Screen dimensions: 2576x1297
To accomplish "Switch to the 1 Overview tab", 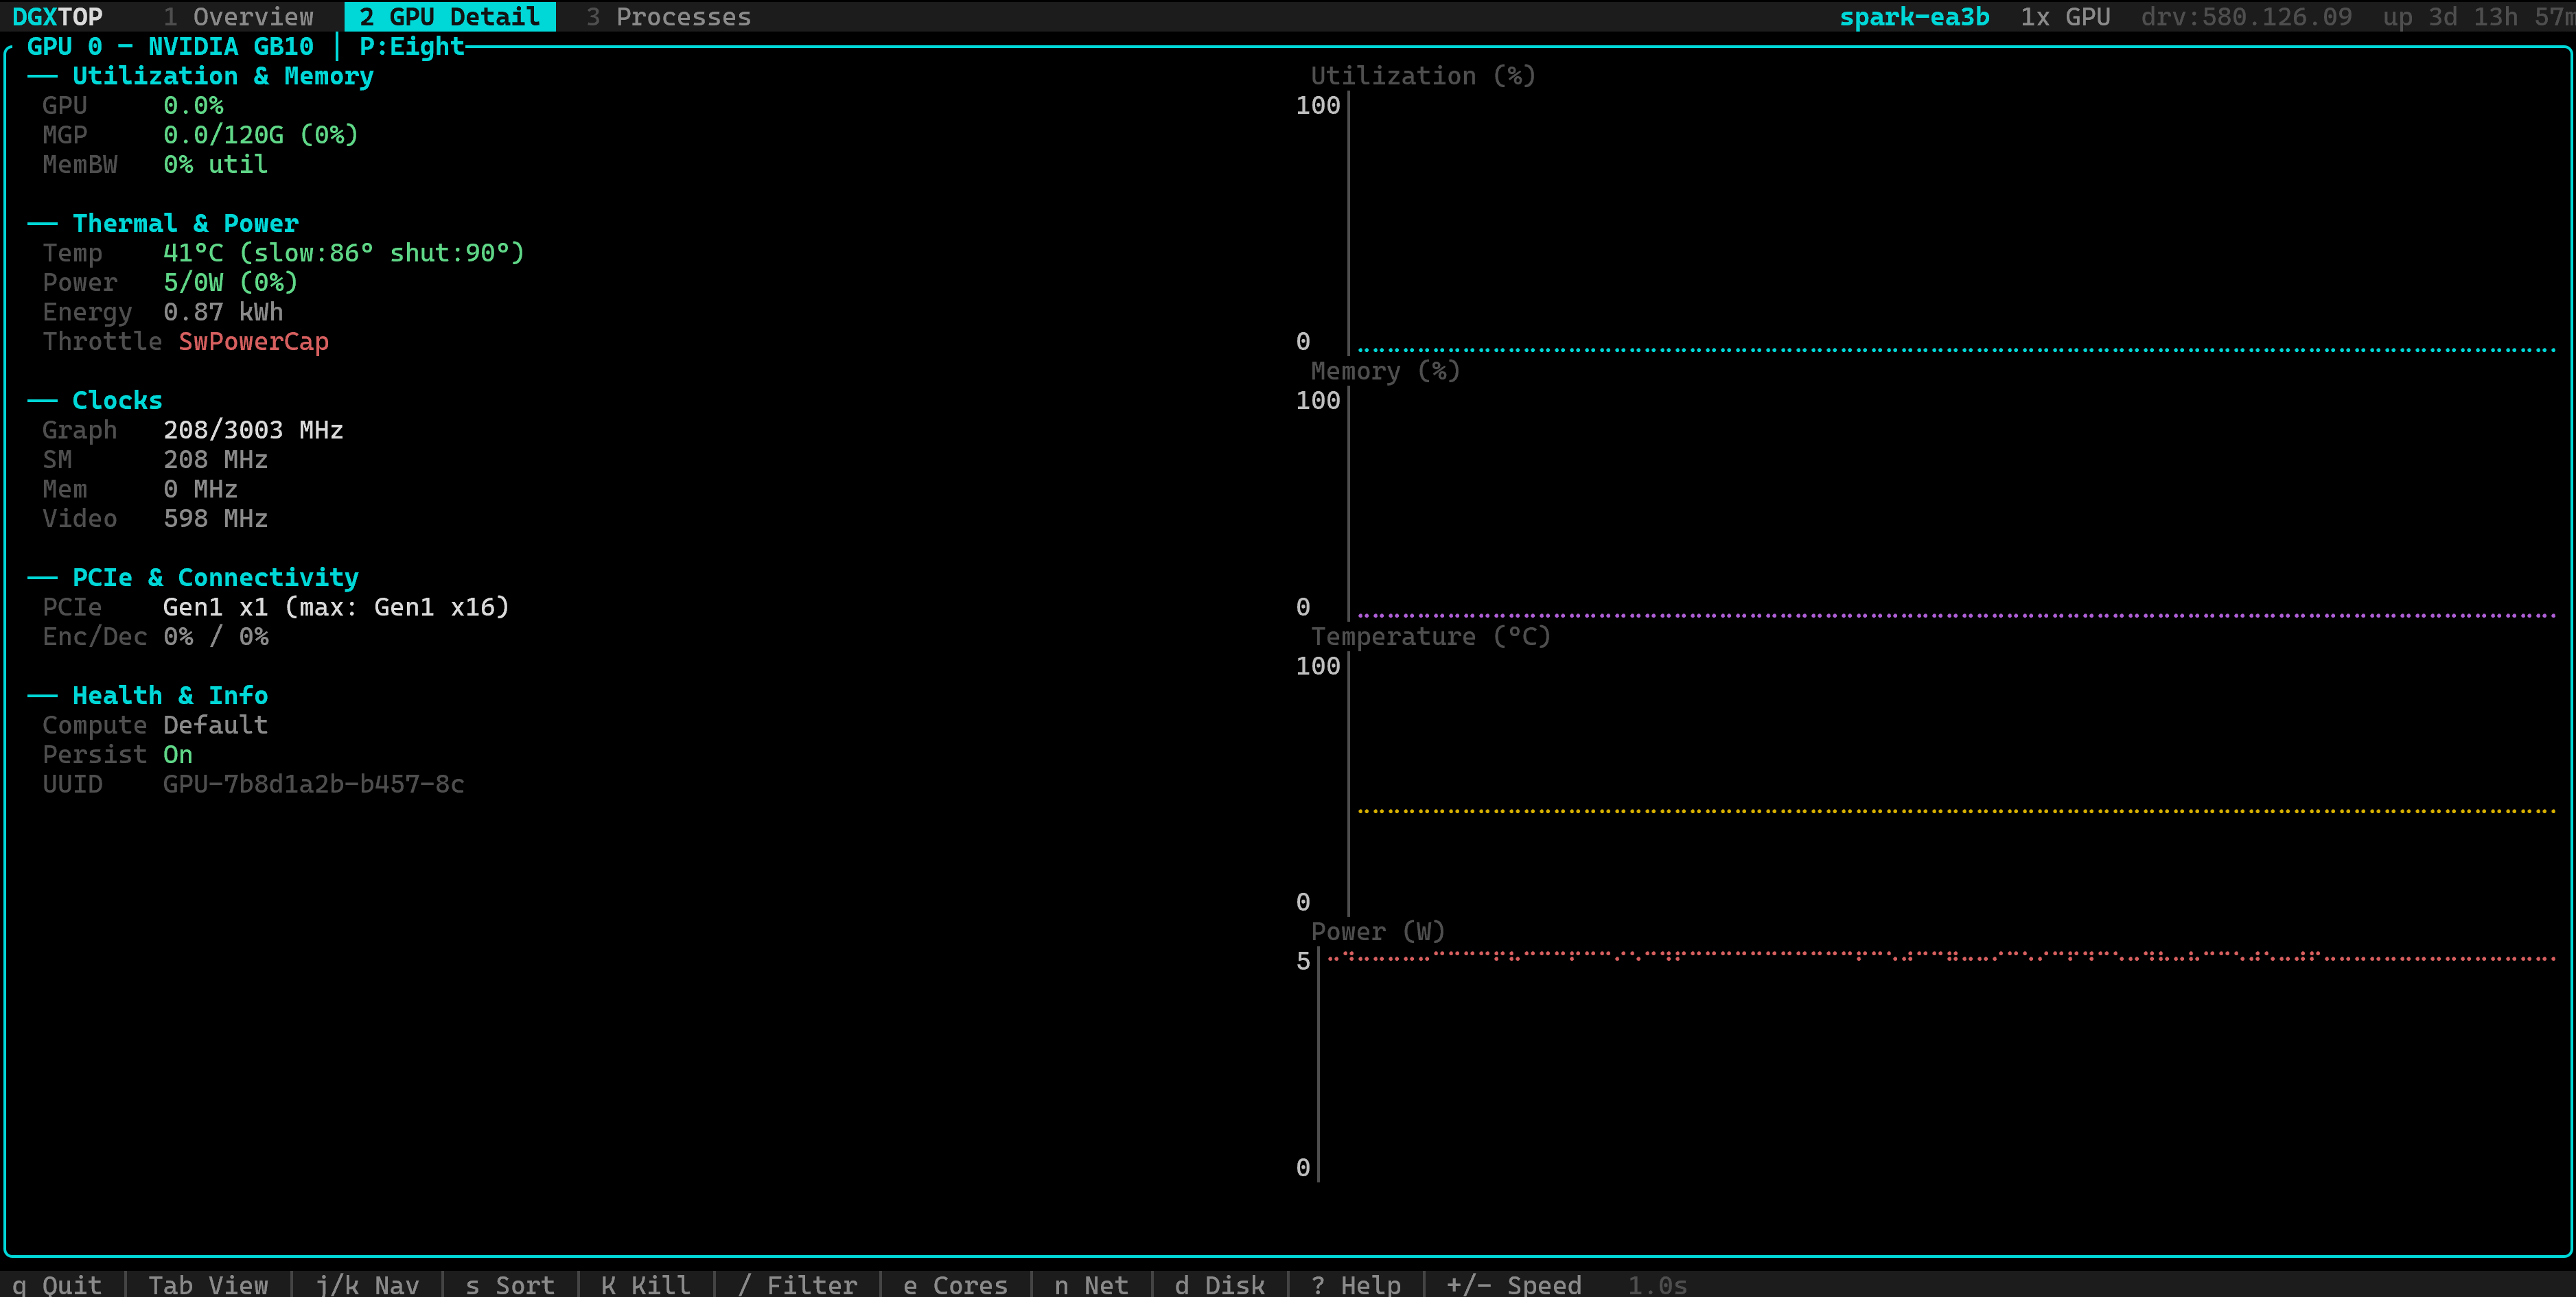I will tap(238, 17).
